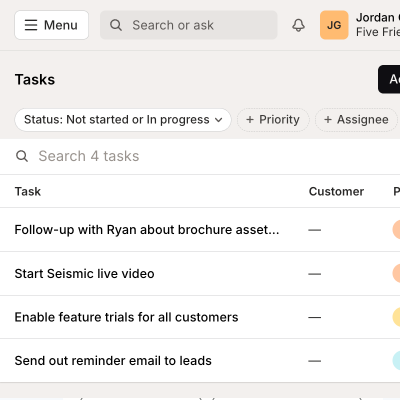
Task: Click the JG user avatar
Action: 334,25
